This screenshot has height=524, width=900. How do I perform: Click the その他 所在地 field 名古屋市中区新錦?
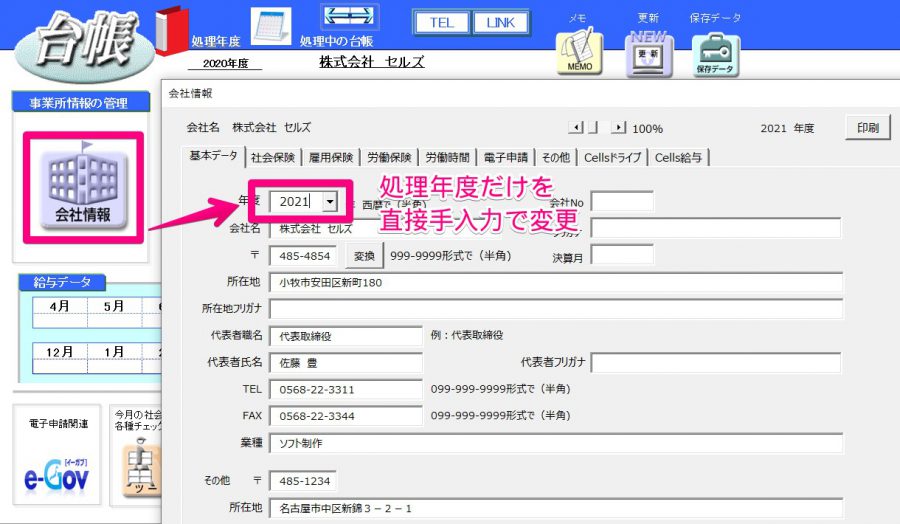click(556, 508)
